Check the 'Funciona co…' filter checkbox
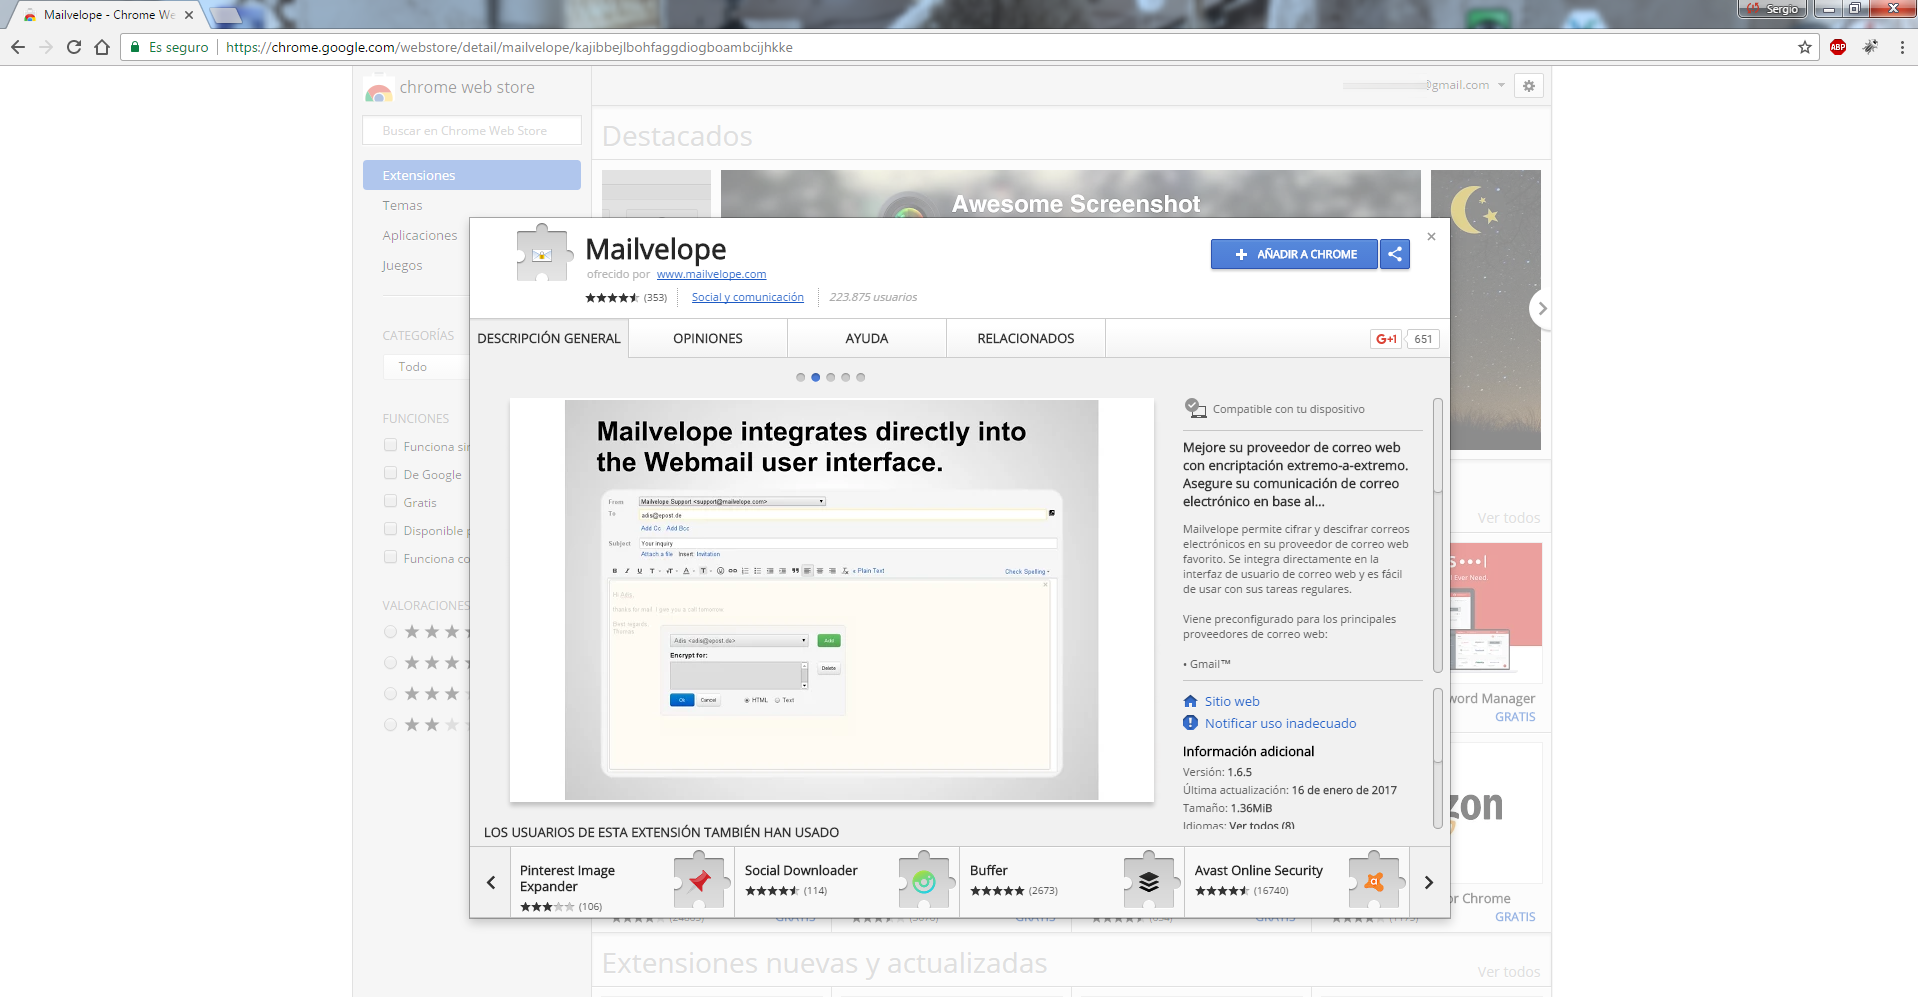This screenshot has width=1918, height=997. (x=391, y=558)
